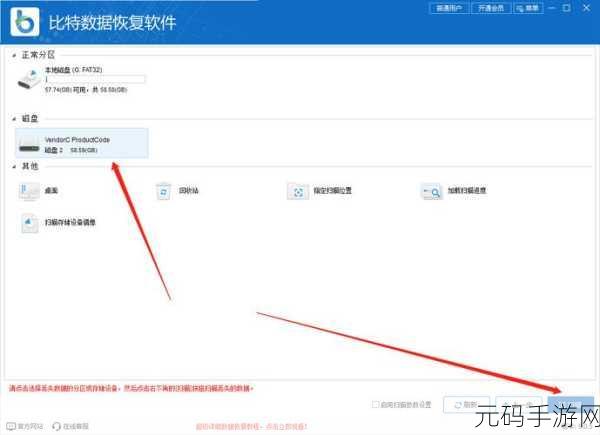Click the online customer service headset icon

(57, 426)
